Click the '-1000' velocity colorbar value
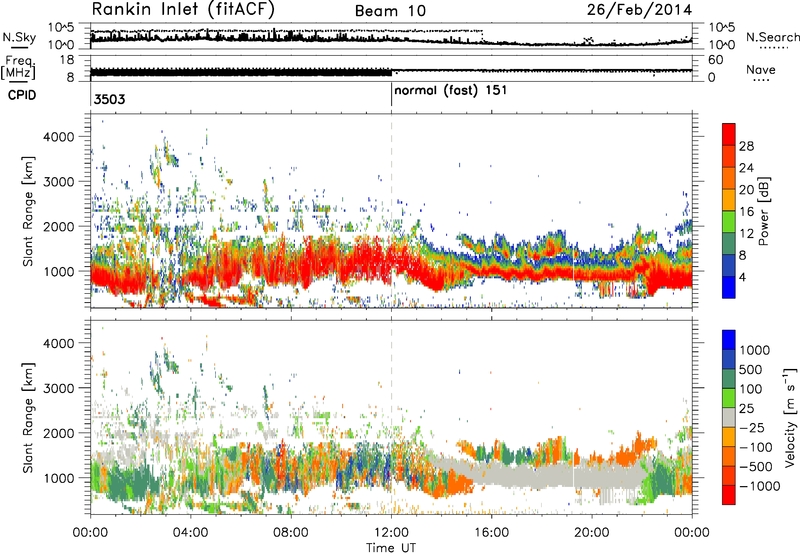Screen dimensions: 800x554 (x=760, y=486)
